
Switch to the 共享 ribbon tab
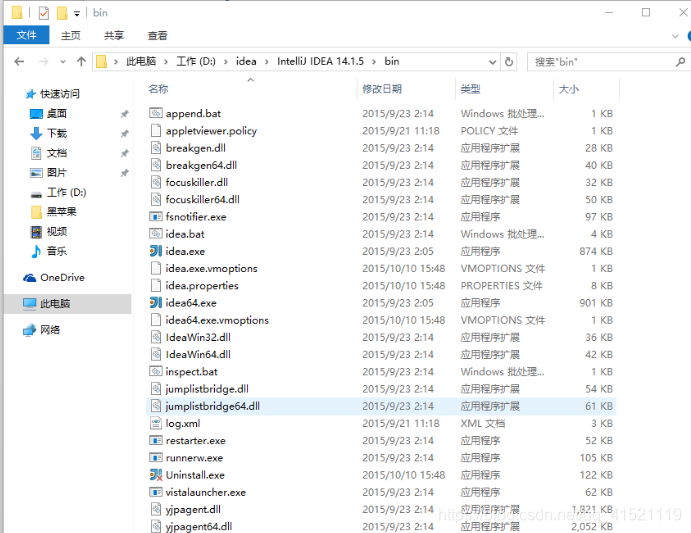click(x=114, y=35)
